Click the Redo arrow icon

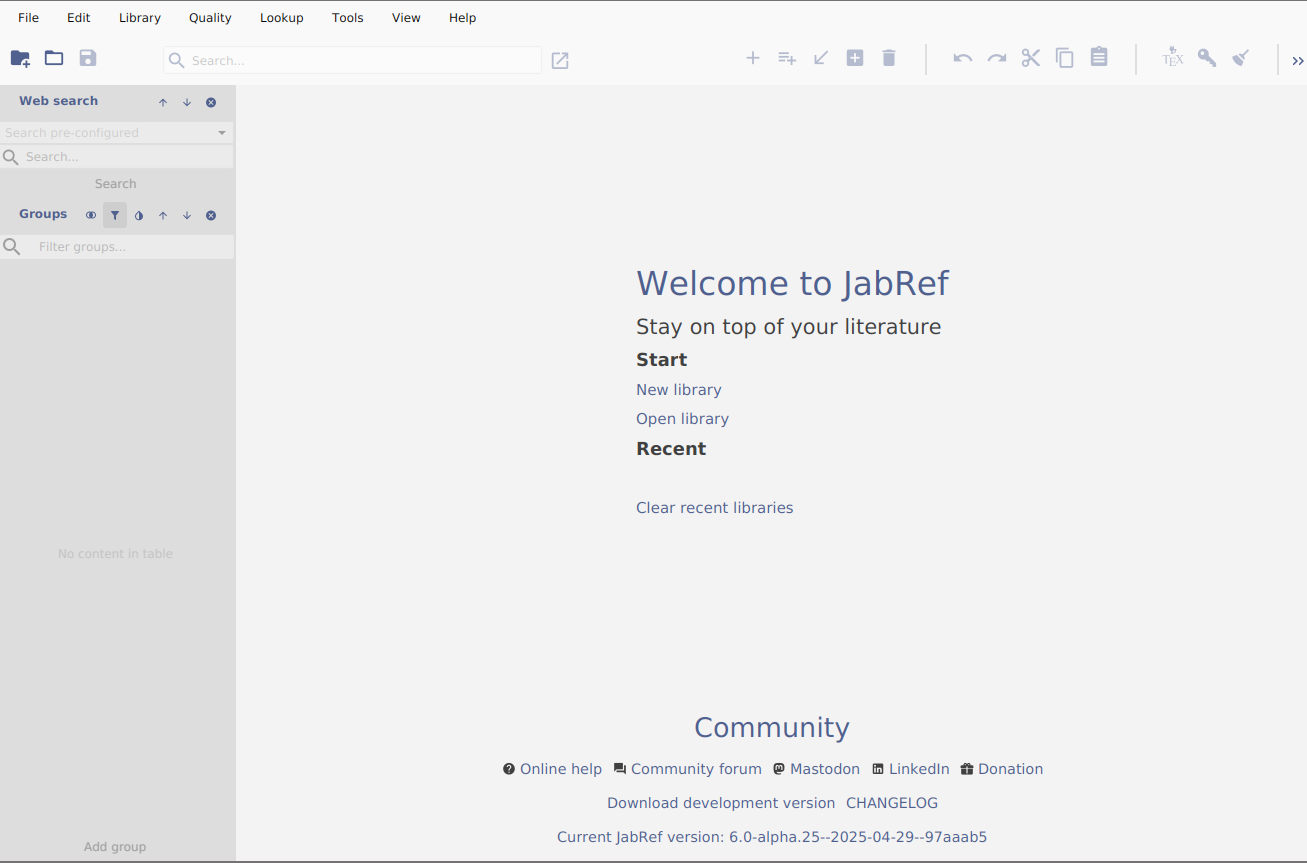pos(997,58)
